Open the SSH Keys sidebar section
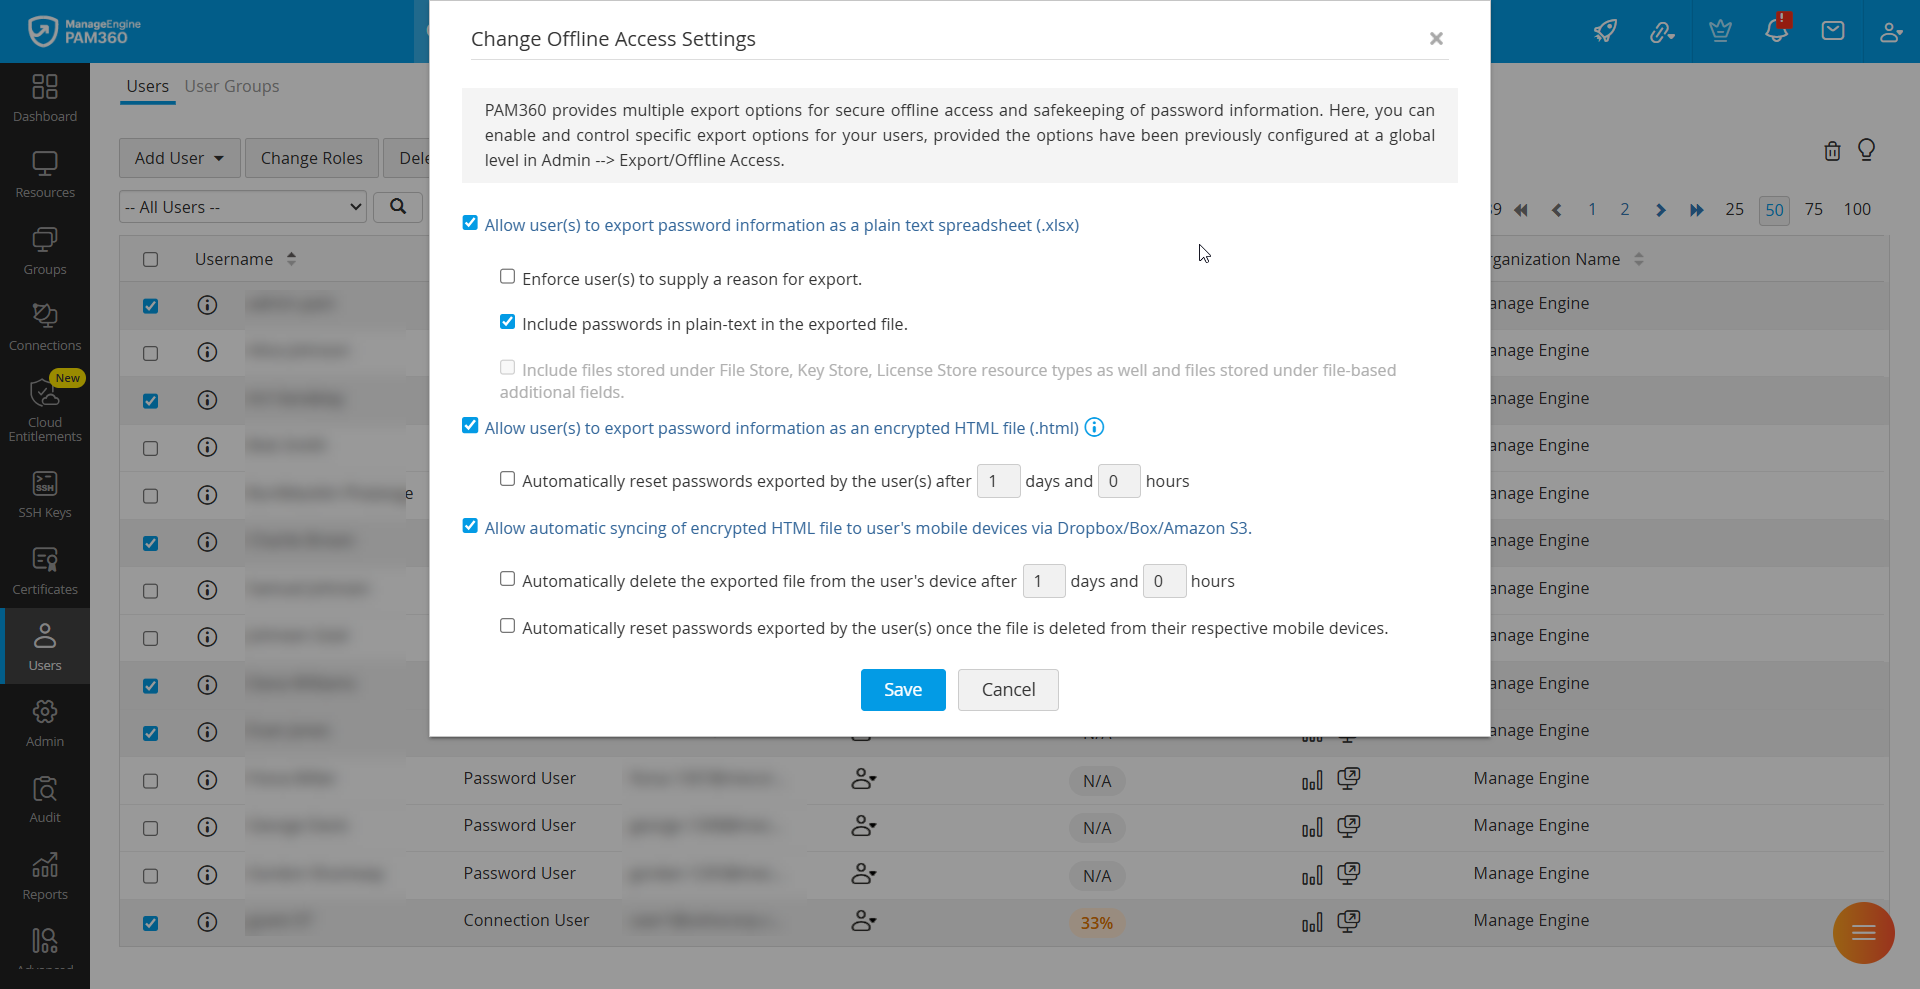 click(x=45, y=494)
